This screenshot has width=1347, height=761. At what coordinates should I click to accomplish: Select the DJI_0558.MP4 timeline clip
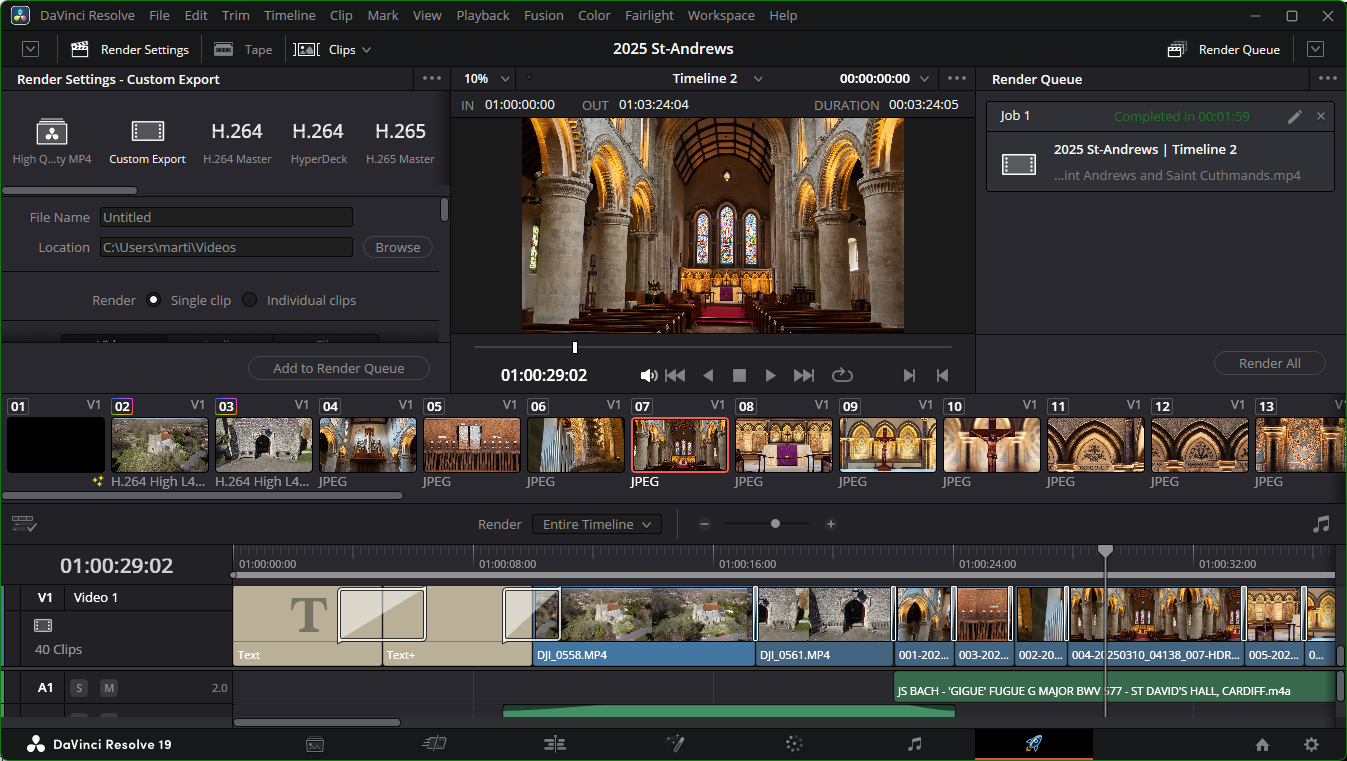644,626
